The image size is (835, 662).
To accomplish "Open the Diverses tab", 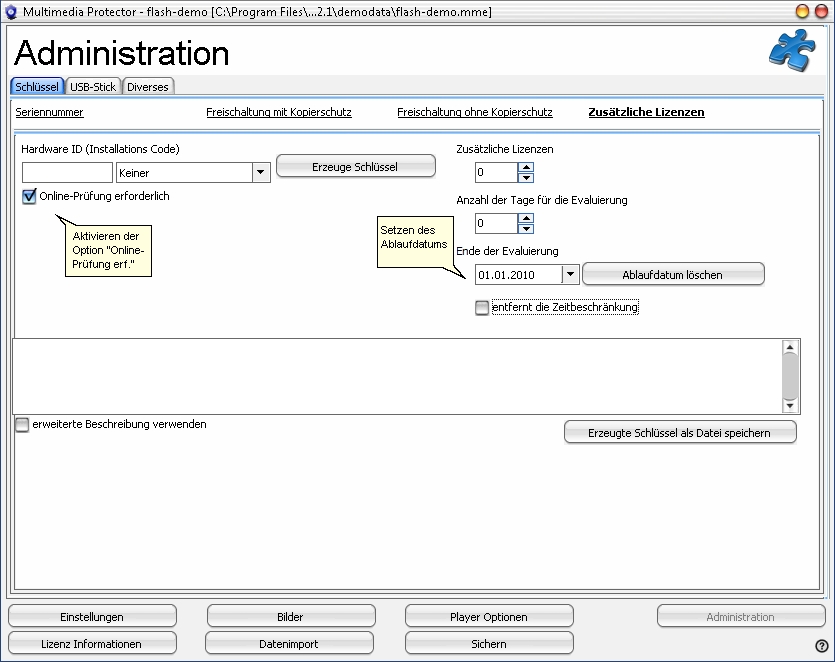I will tap(148, 87).
